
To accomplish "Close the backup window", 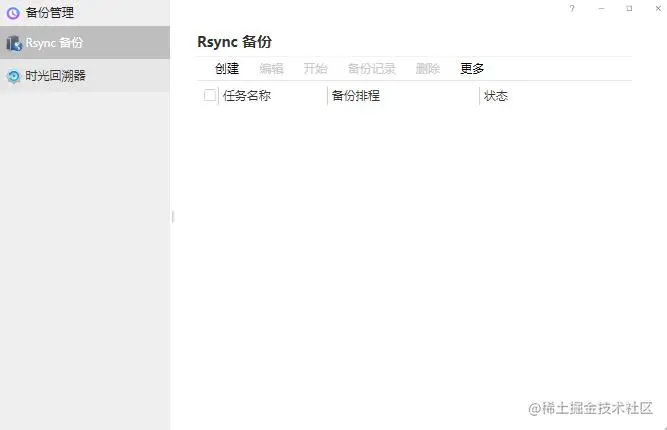I will tap(658, 9).
